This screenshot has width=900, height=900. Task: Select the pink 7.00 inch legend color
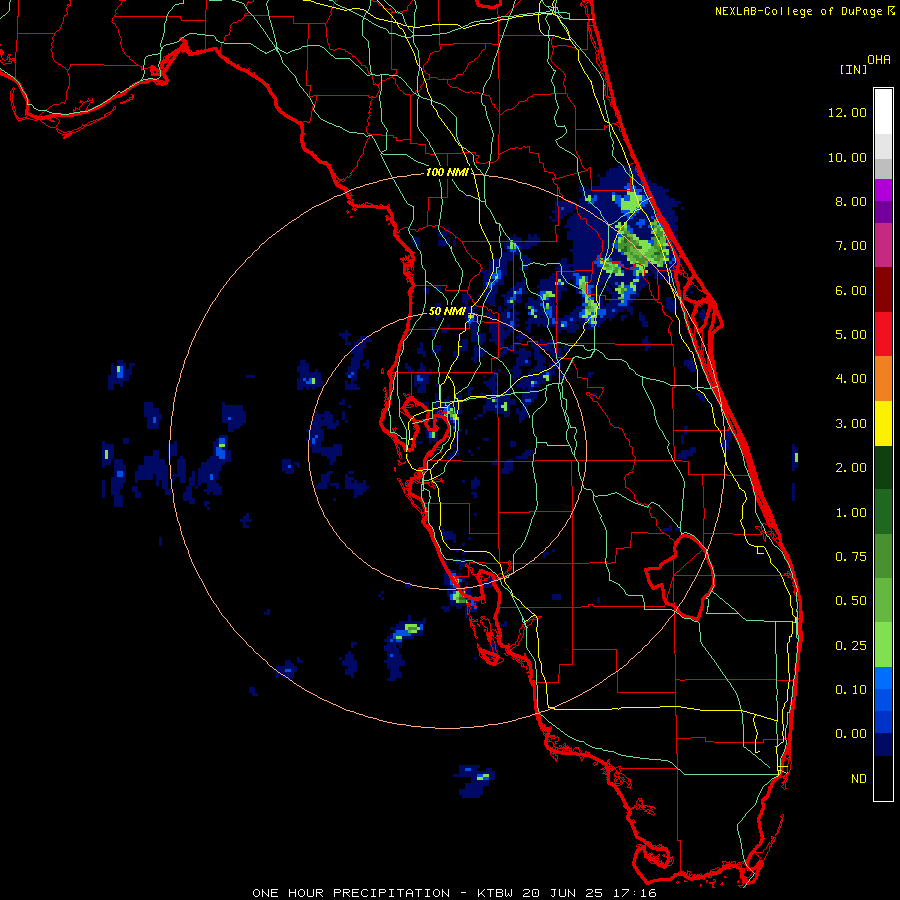(x=883, y=245)
